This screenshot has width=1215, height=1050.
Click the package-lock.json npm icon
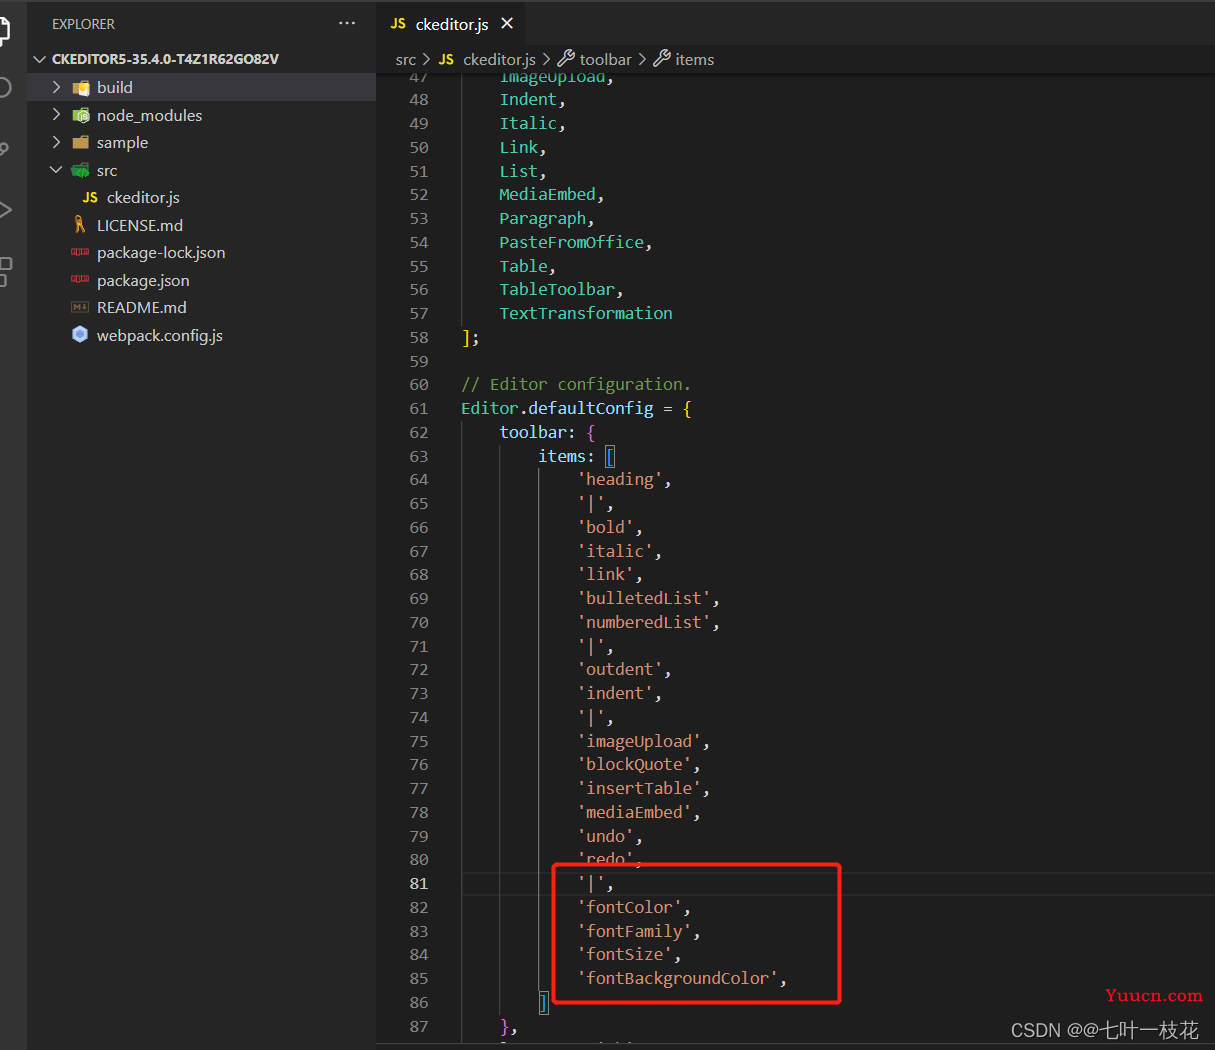pyautogui.click(x=80, y=252)
